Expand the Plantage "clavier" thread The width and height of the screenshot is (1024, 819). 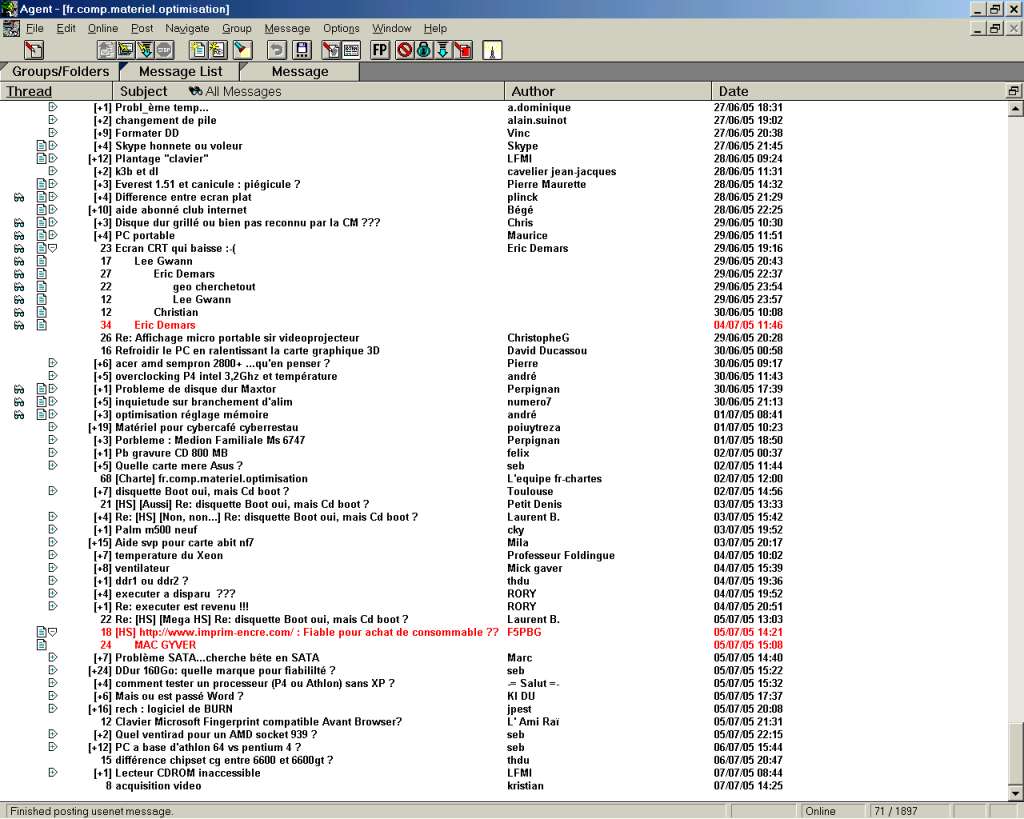[53, 159]
